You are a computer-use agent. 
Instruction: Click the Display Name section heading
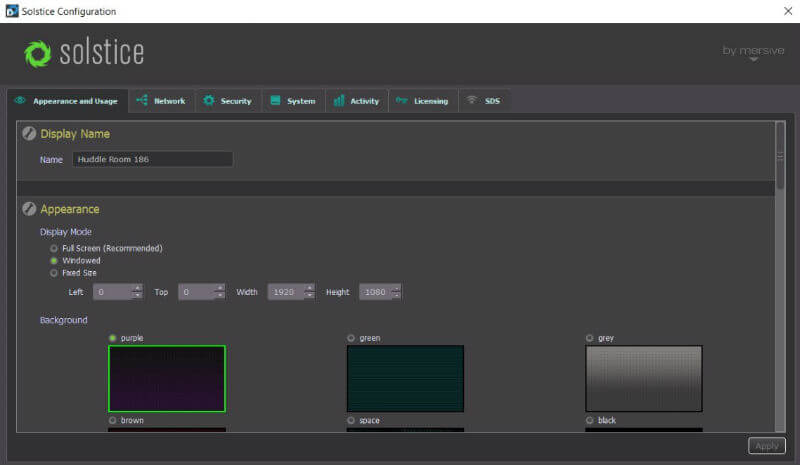click(75, 134)
